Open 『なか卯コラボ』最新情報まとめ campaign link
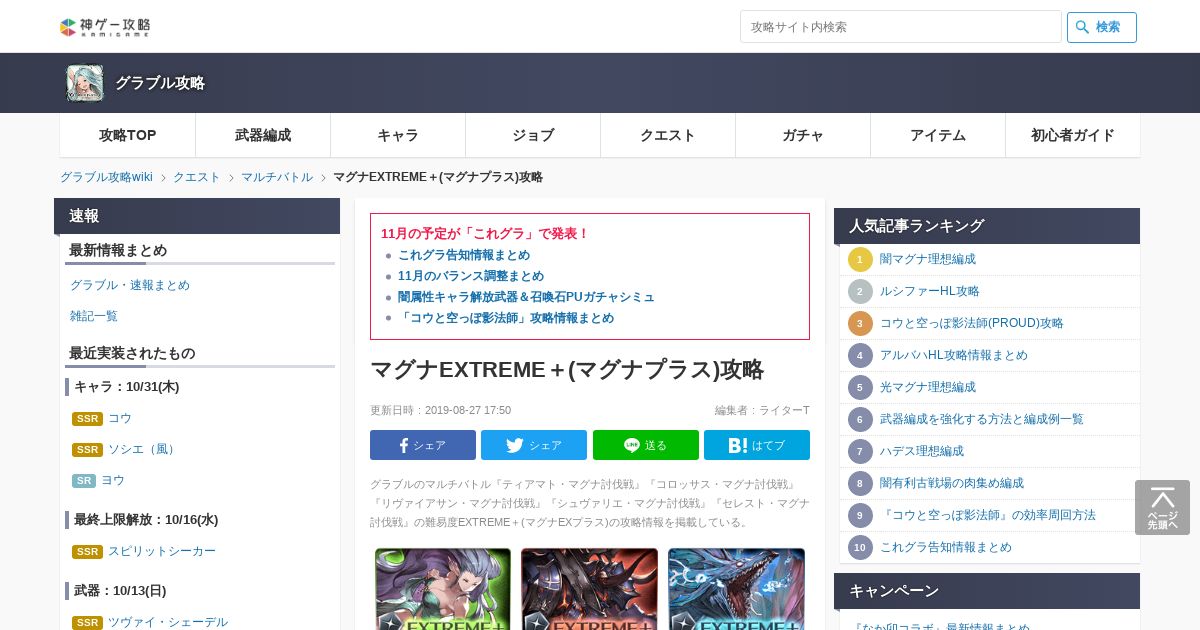The width and height of the screenshot is (1200, 630). point(940,624)
